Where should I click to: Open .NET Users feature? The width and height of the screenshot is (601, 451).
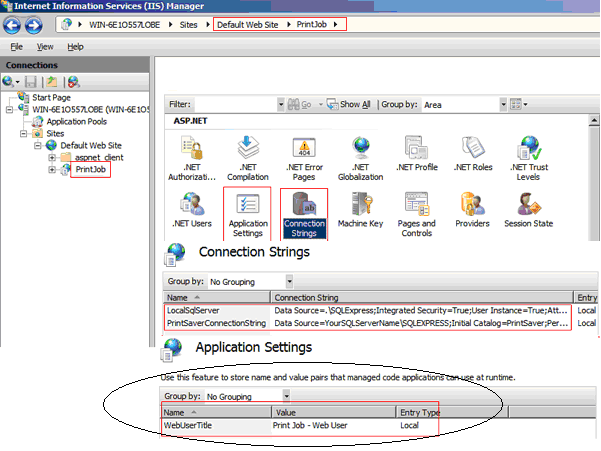tap(192, 210)
